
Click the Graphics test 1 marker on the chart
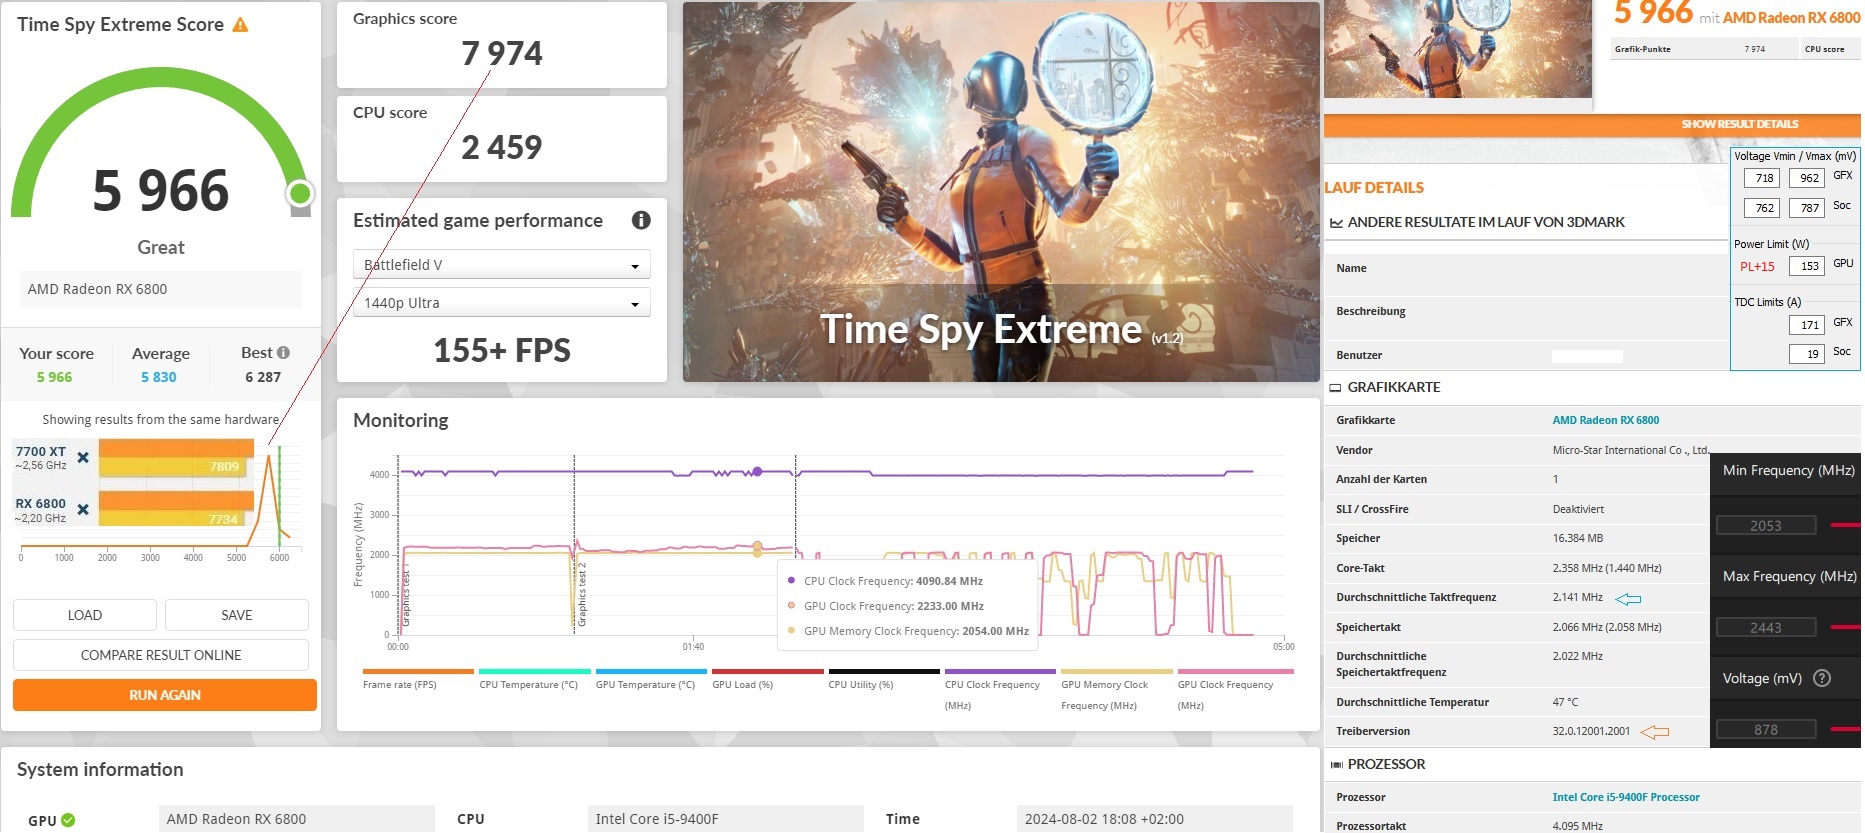click(405, 596)
